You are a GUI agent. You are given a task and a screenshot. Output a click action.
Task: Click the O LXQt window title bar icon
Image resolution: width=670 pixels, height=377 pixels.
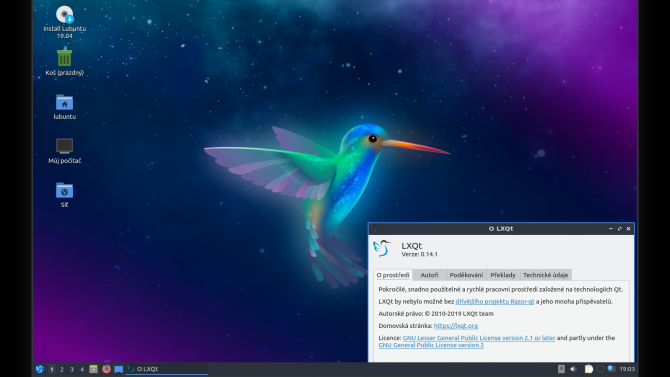(x=374, y=229)
